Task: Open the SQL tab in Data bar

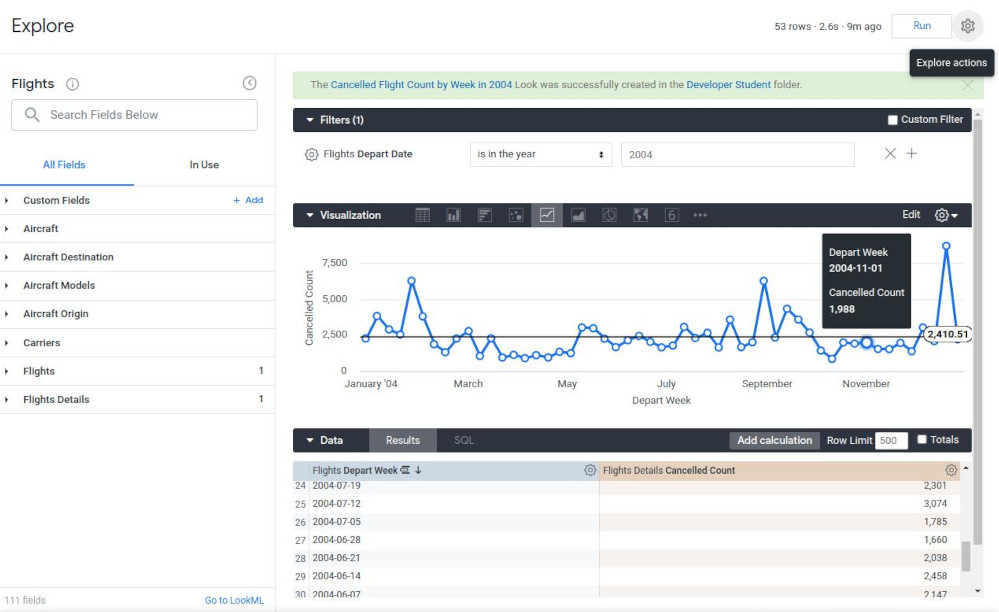Action: click(x=464, y=440)
